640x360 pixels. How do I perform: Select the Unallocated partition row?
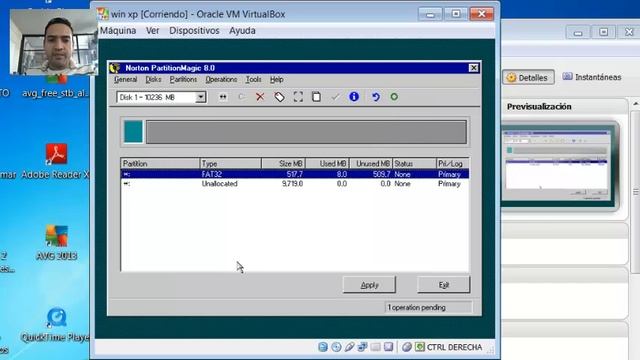(x=295, y=184)
